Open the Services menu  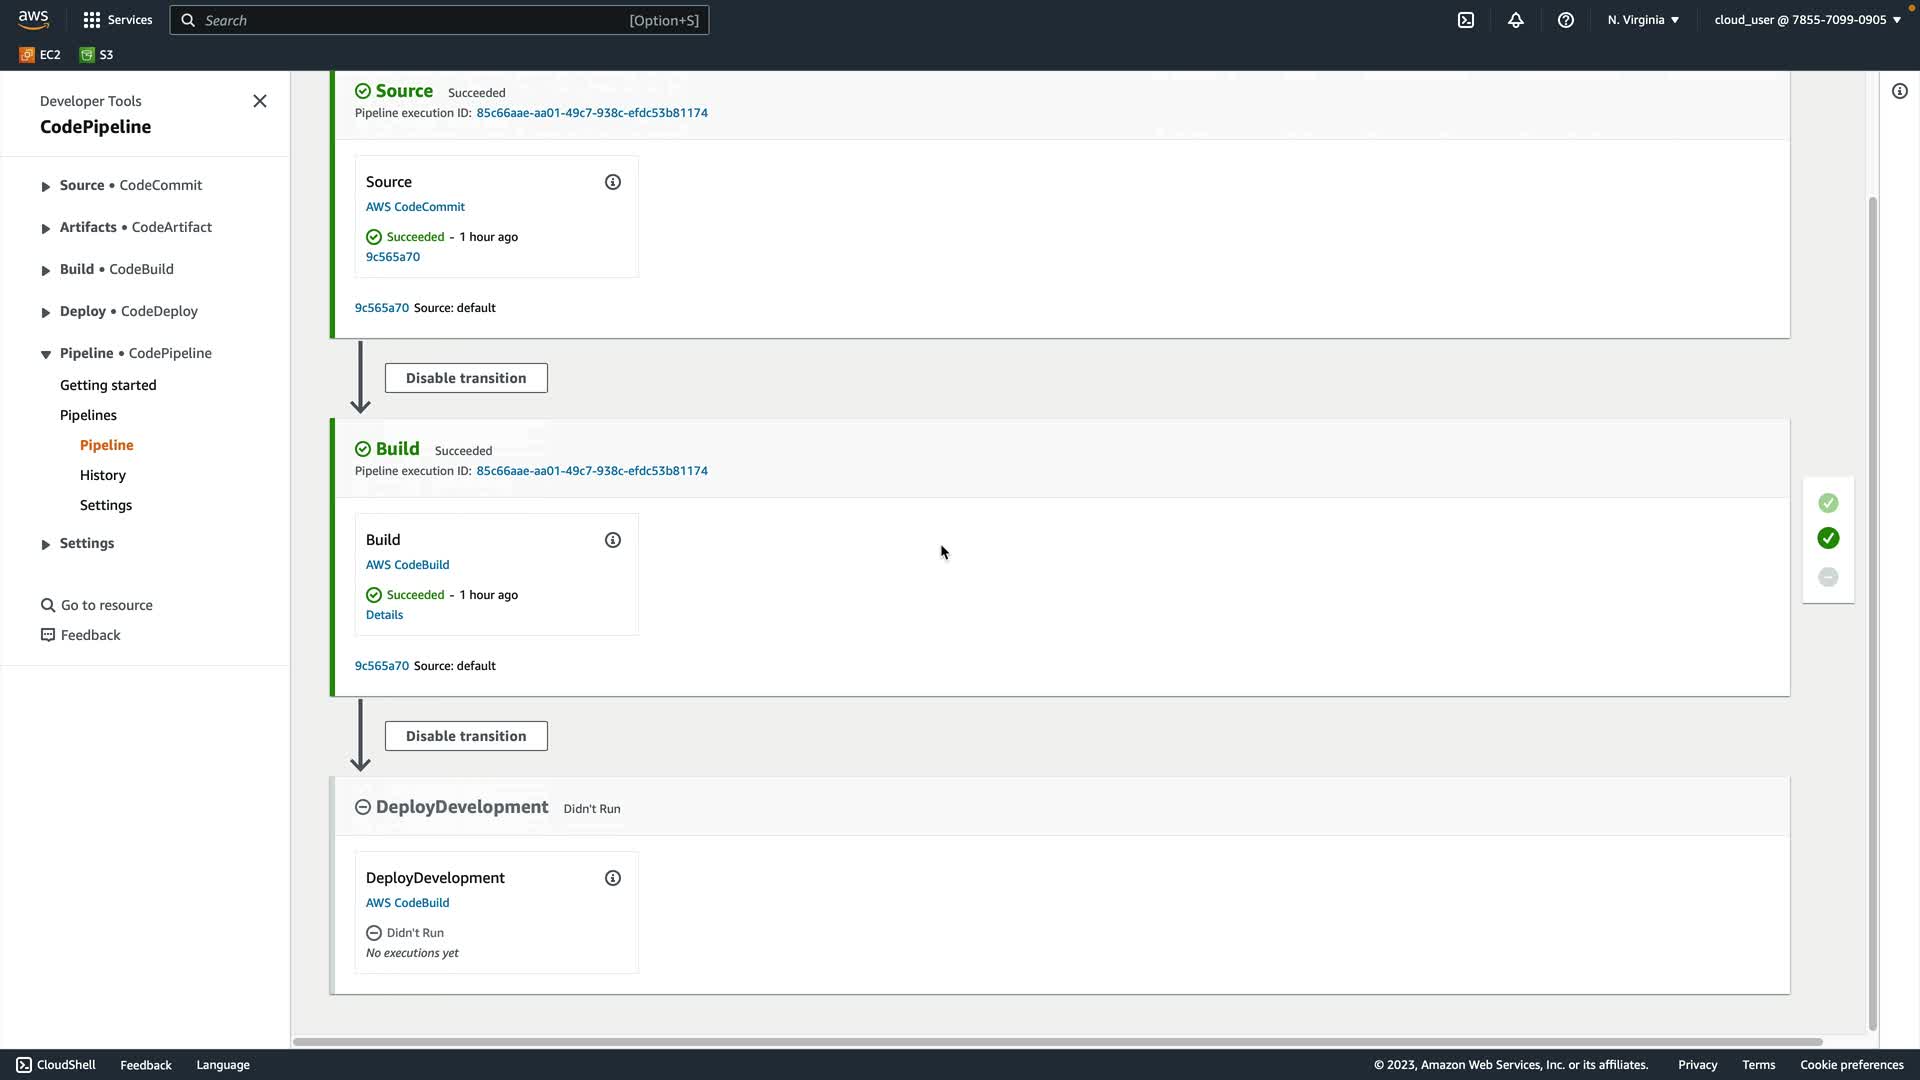pyautogui.click(x=118, y=20)
